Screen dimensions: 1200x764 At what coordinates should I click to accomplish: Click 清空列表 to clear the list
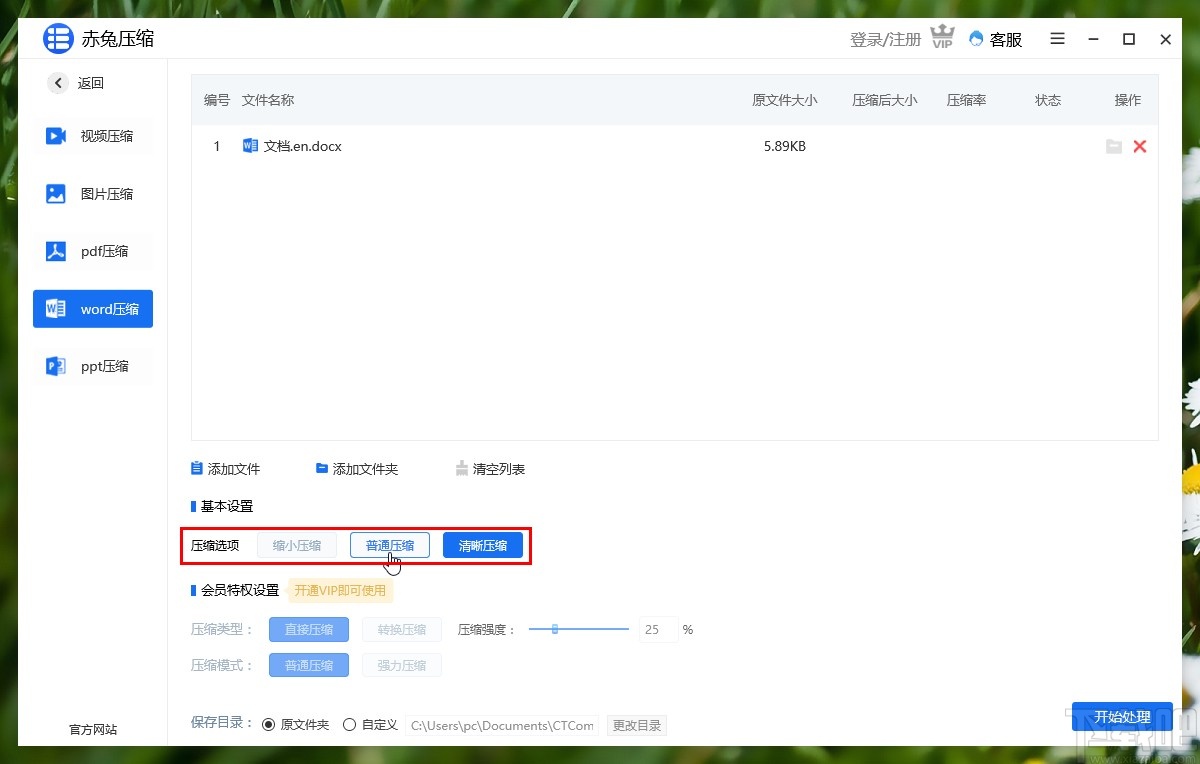[x=490, y=469]
